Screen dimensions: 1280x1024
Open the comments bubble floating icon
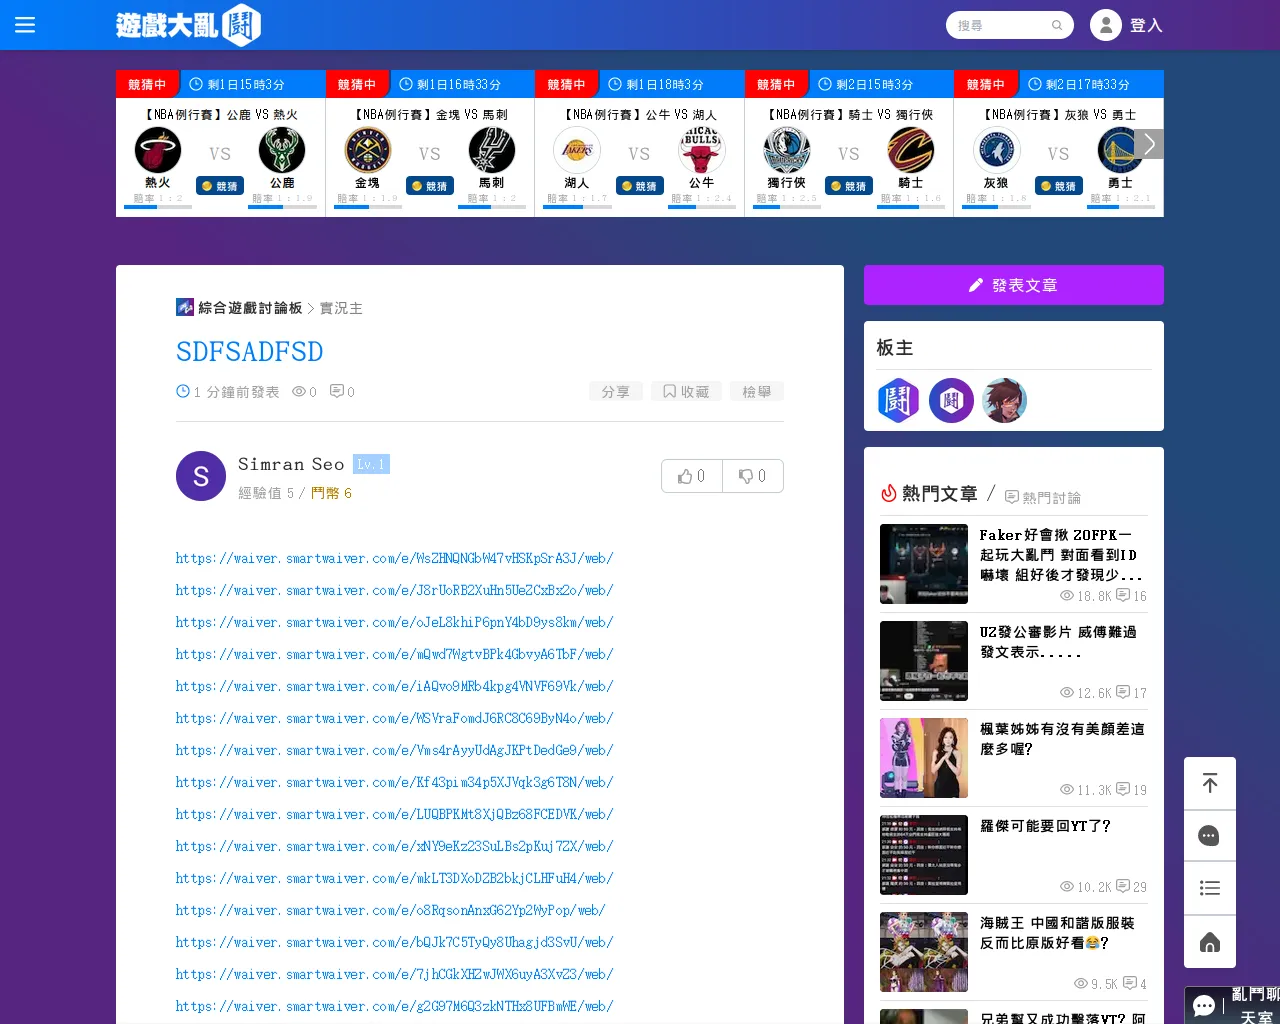point(1209,836)
